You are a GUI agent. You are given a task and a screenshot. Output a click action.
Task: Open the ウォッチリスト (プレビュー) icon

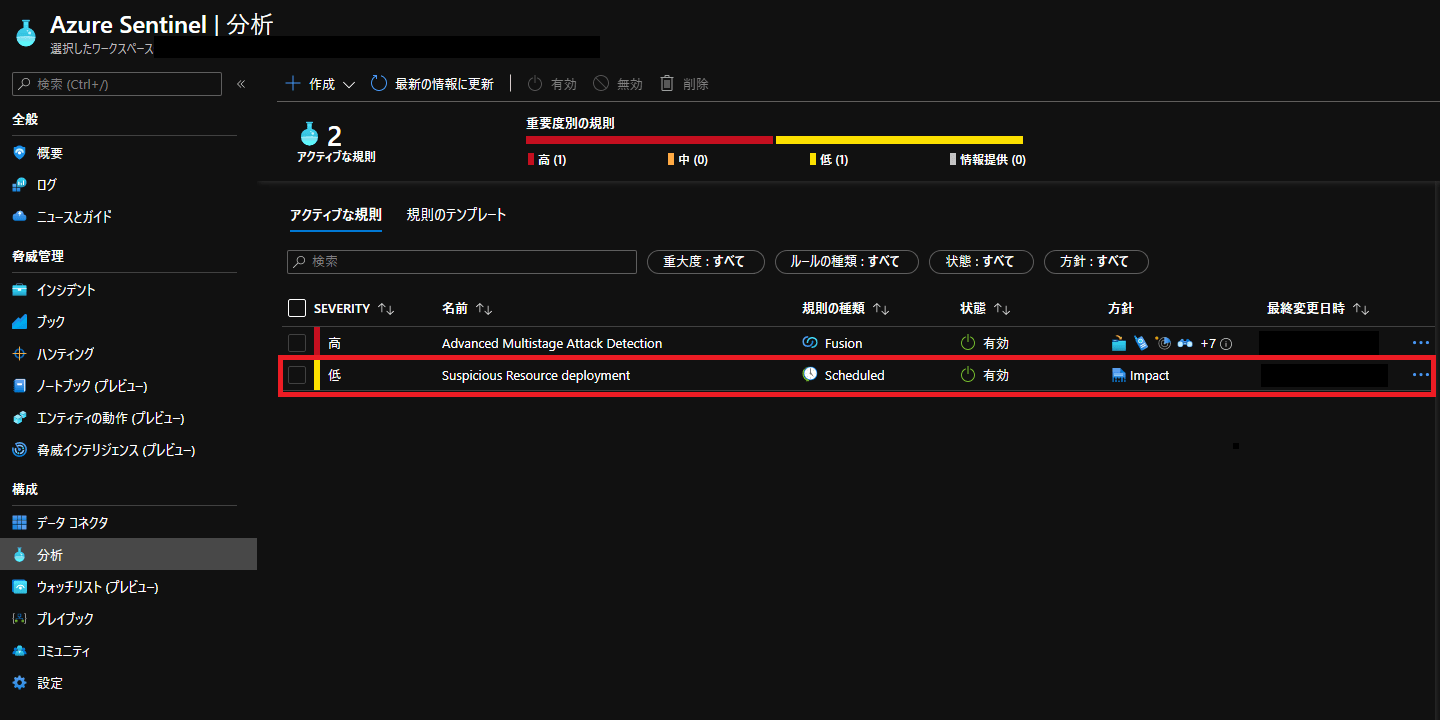coord(19,587)
